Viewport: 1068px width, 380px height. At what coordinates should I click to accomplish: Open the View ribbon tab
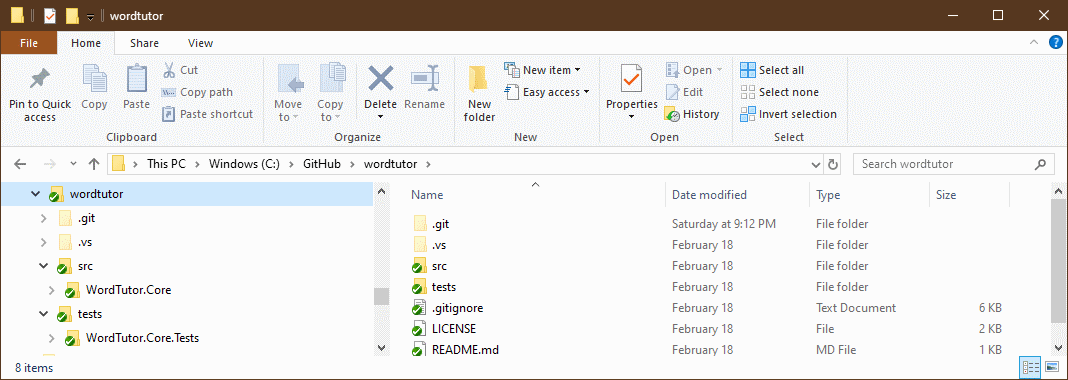point(200,43)
